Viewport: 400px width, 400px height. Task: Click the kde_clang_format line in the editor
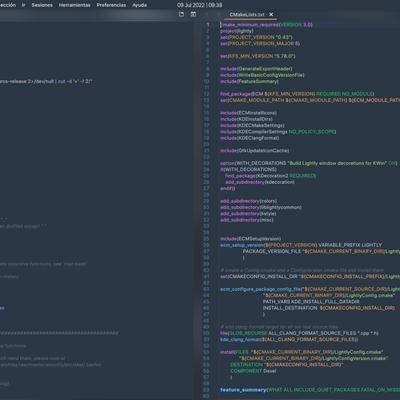tap(289, 339)
